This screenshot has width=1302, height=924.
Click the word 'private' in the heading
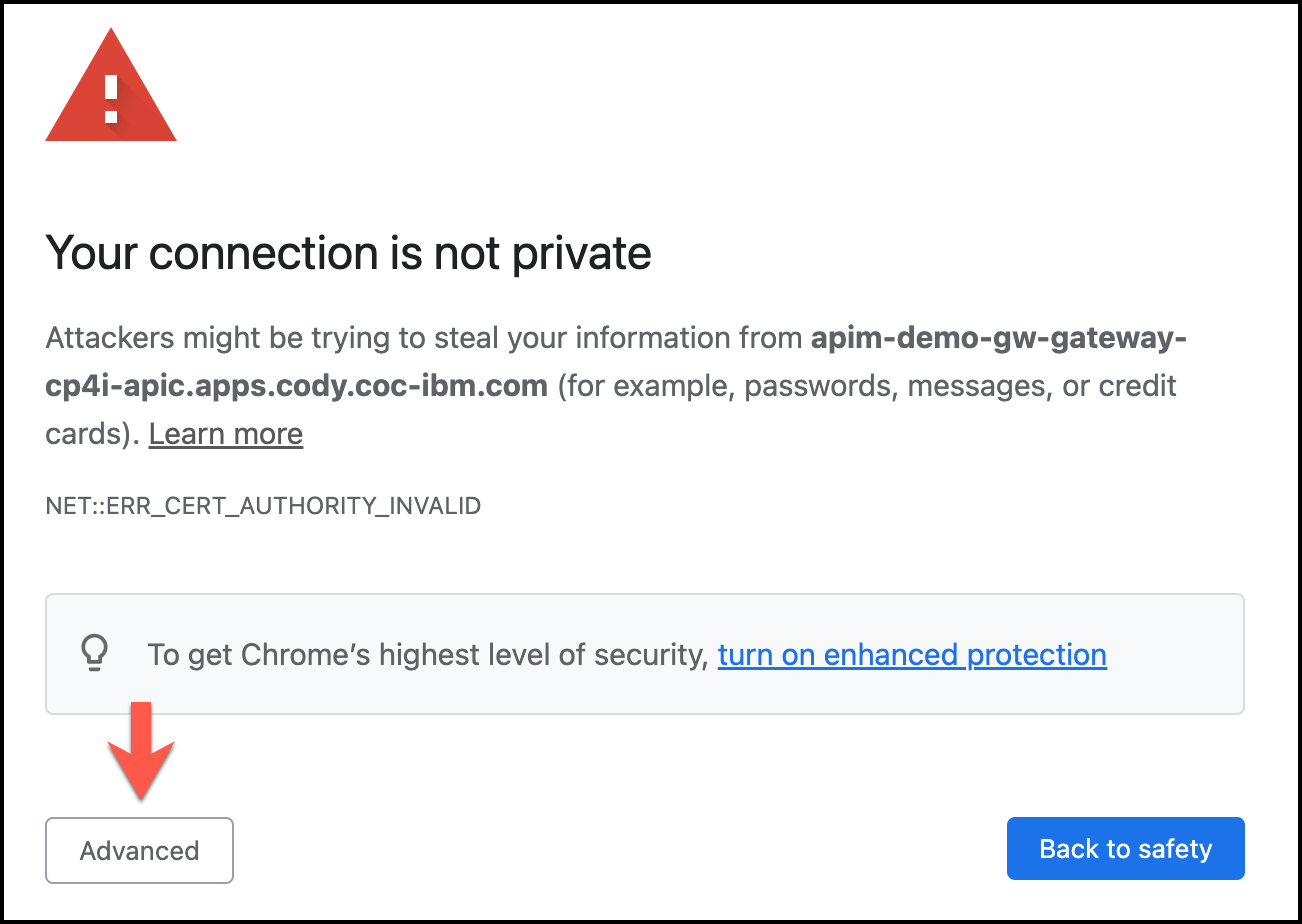[580, 253]
